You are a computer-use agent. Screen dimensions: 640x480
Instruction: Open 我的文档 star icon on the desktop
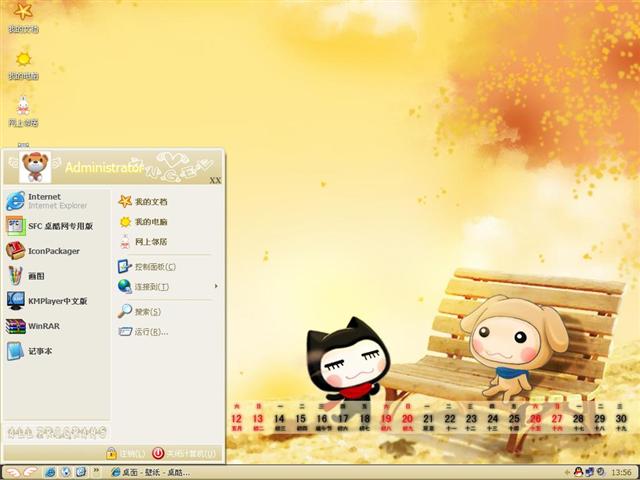(x=23, y=17)
